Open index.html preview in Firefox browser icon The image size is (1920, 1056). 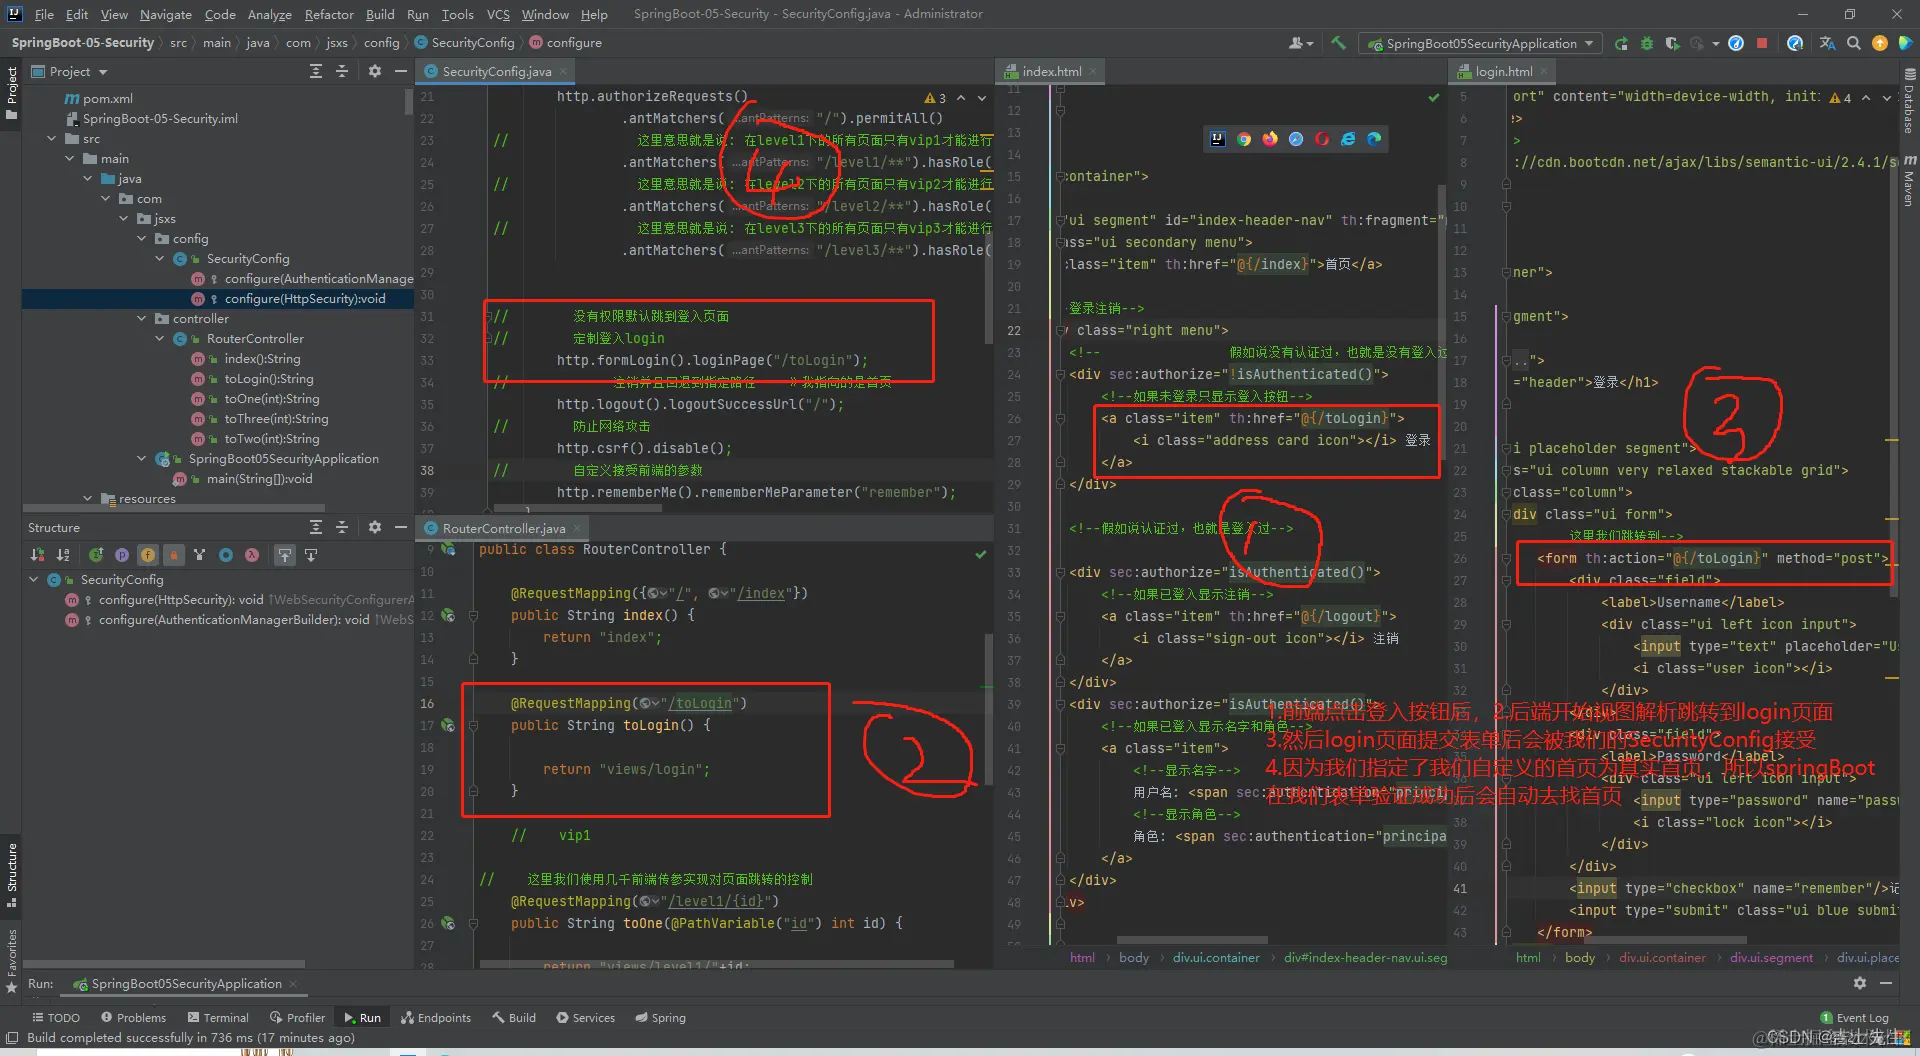pyautogui.click(x=1270, y=139)
